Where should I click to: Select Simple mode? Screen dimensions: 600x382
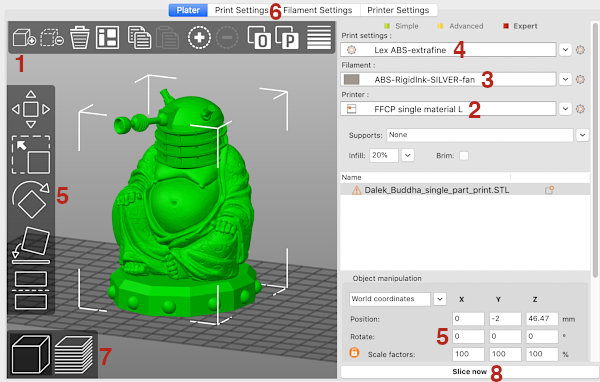[401, 26]
